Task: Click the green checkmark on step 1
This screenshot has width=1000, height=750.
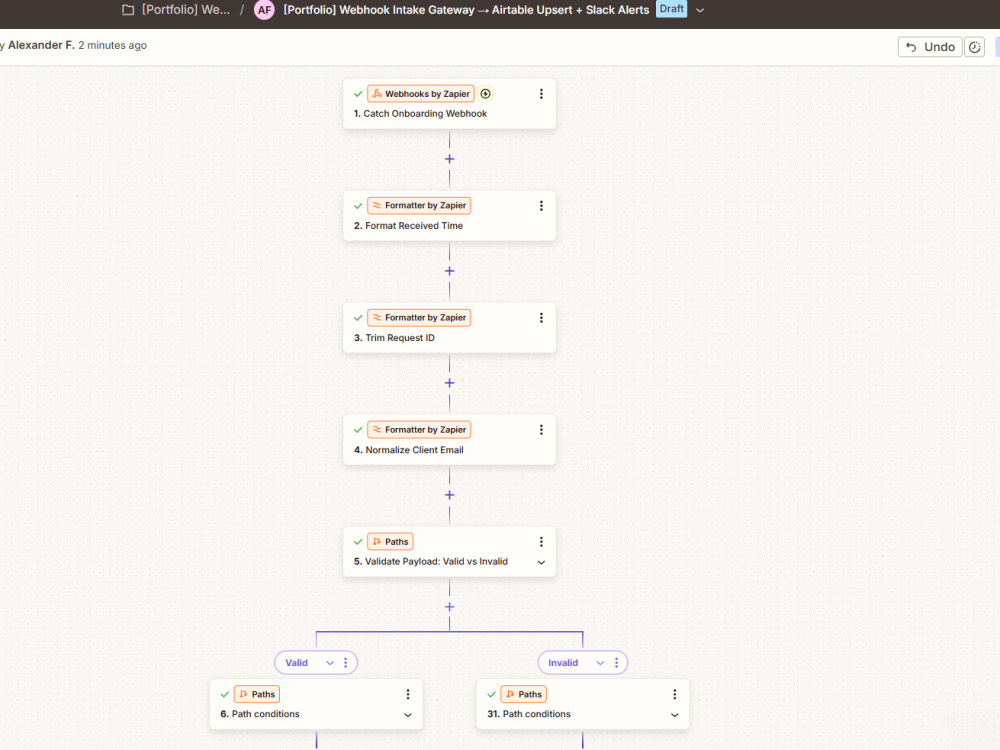Action: click(358, 94)
